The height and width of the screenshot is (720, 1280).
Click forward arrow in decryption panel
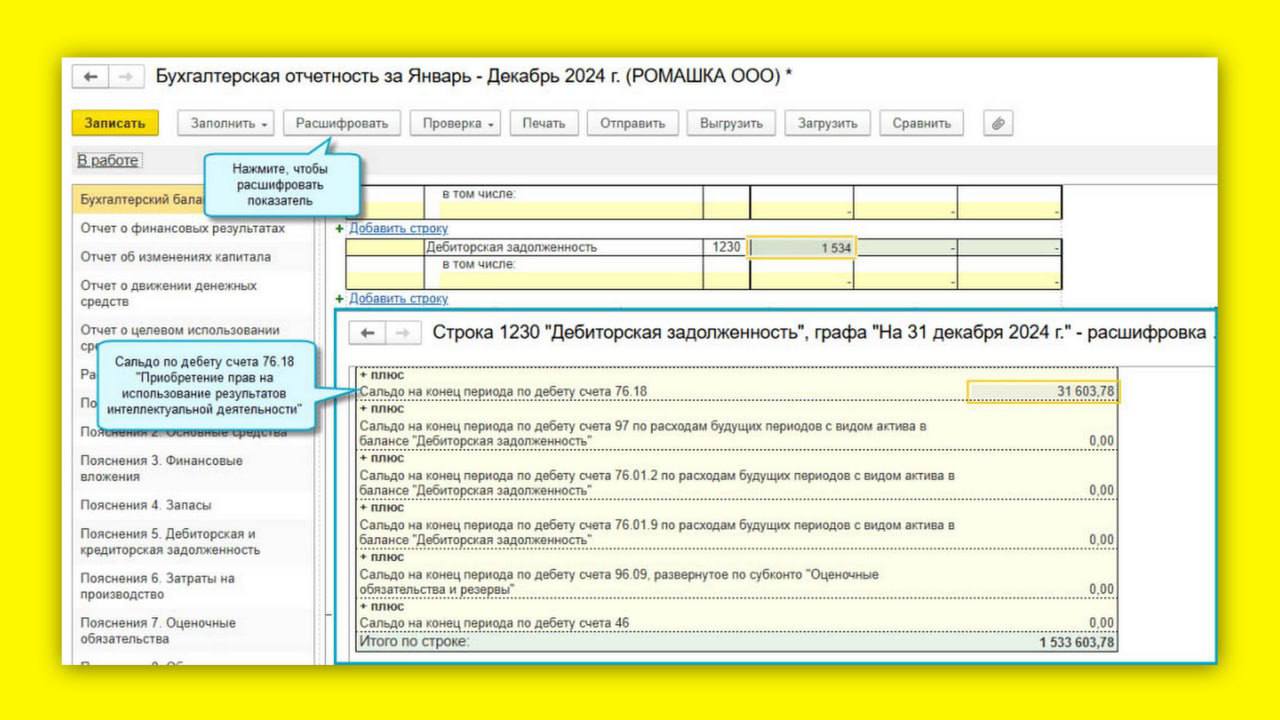tap(401, 333)
